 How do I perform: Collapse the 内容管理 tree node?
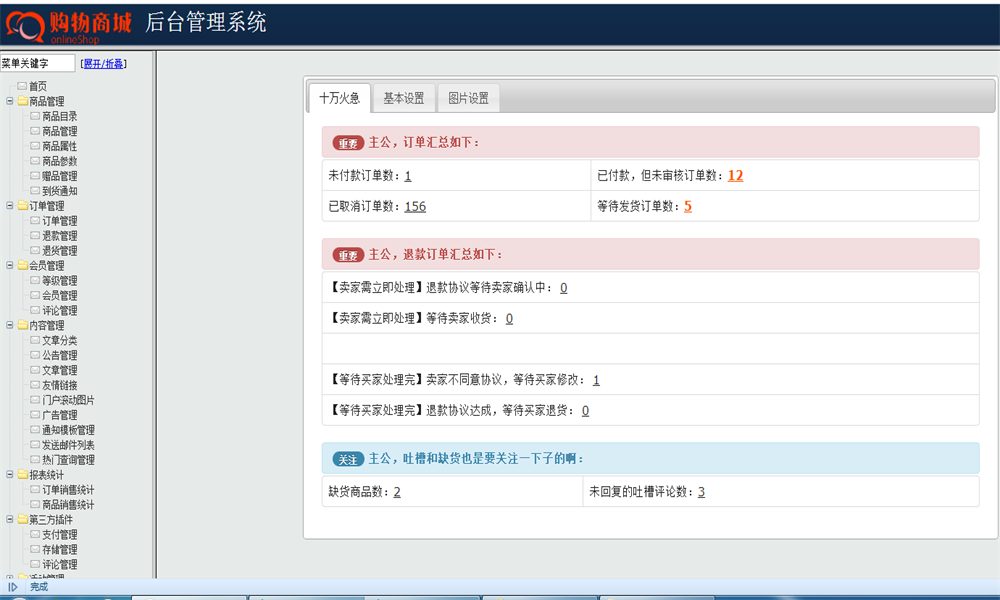pos(10,325)
